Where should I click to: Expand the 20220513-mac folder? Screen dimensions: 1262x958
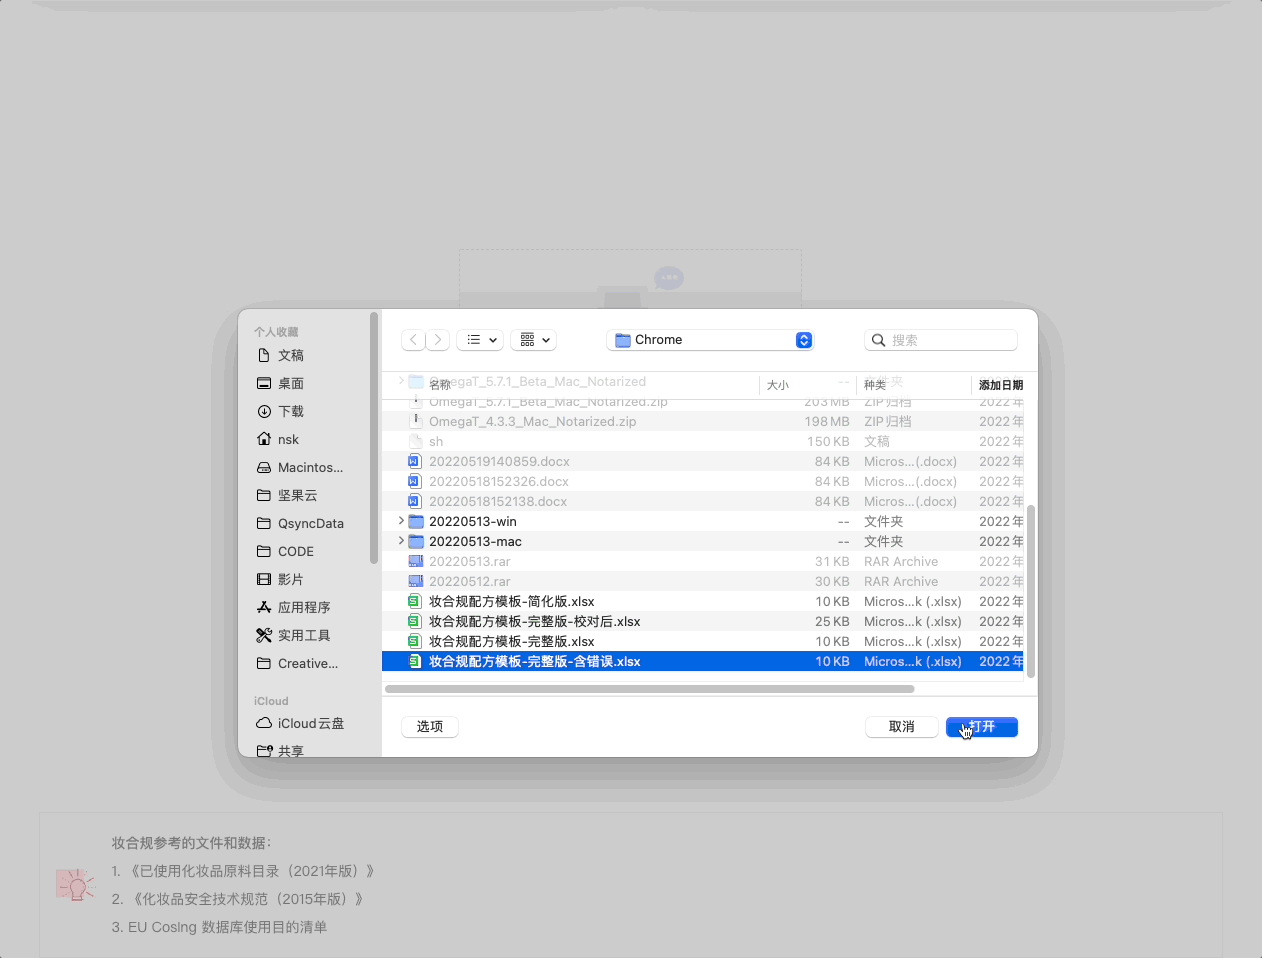[x=401, y=541]
